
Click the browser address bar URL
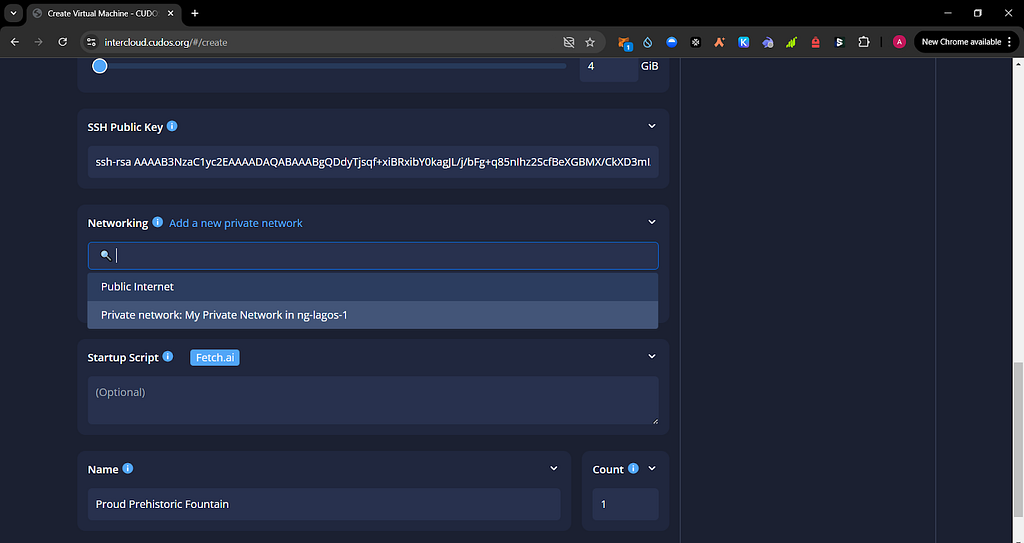point(166,42)
